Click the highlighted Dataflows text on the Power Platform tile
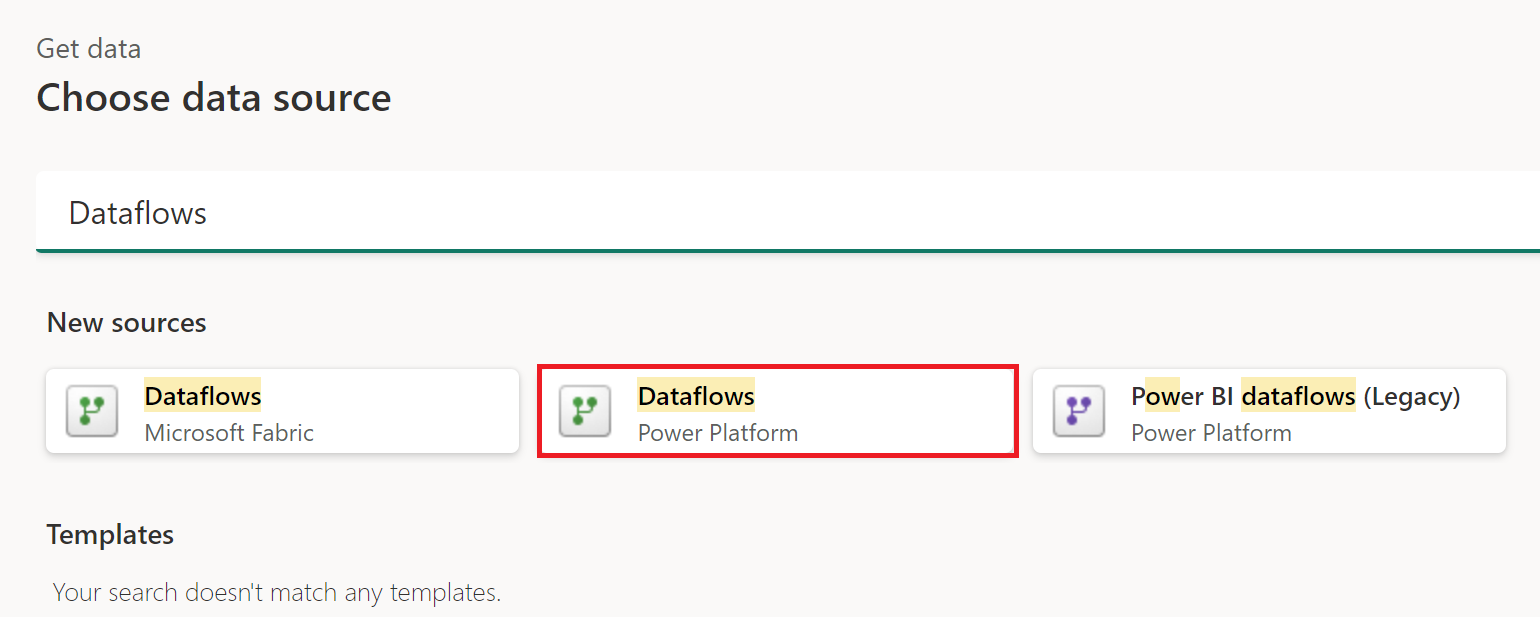The width and height of the screenshot is (1540, 617). point(696,396)
